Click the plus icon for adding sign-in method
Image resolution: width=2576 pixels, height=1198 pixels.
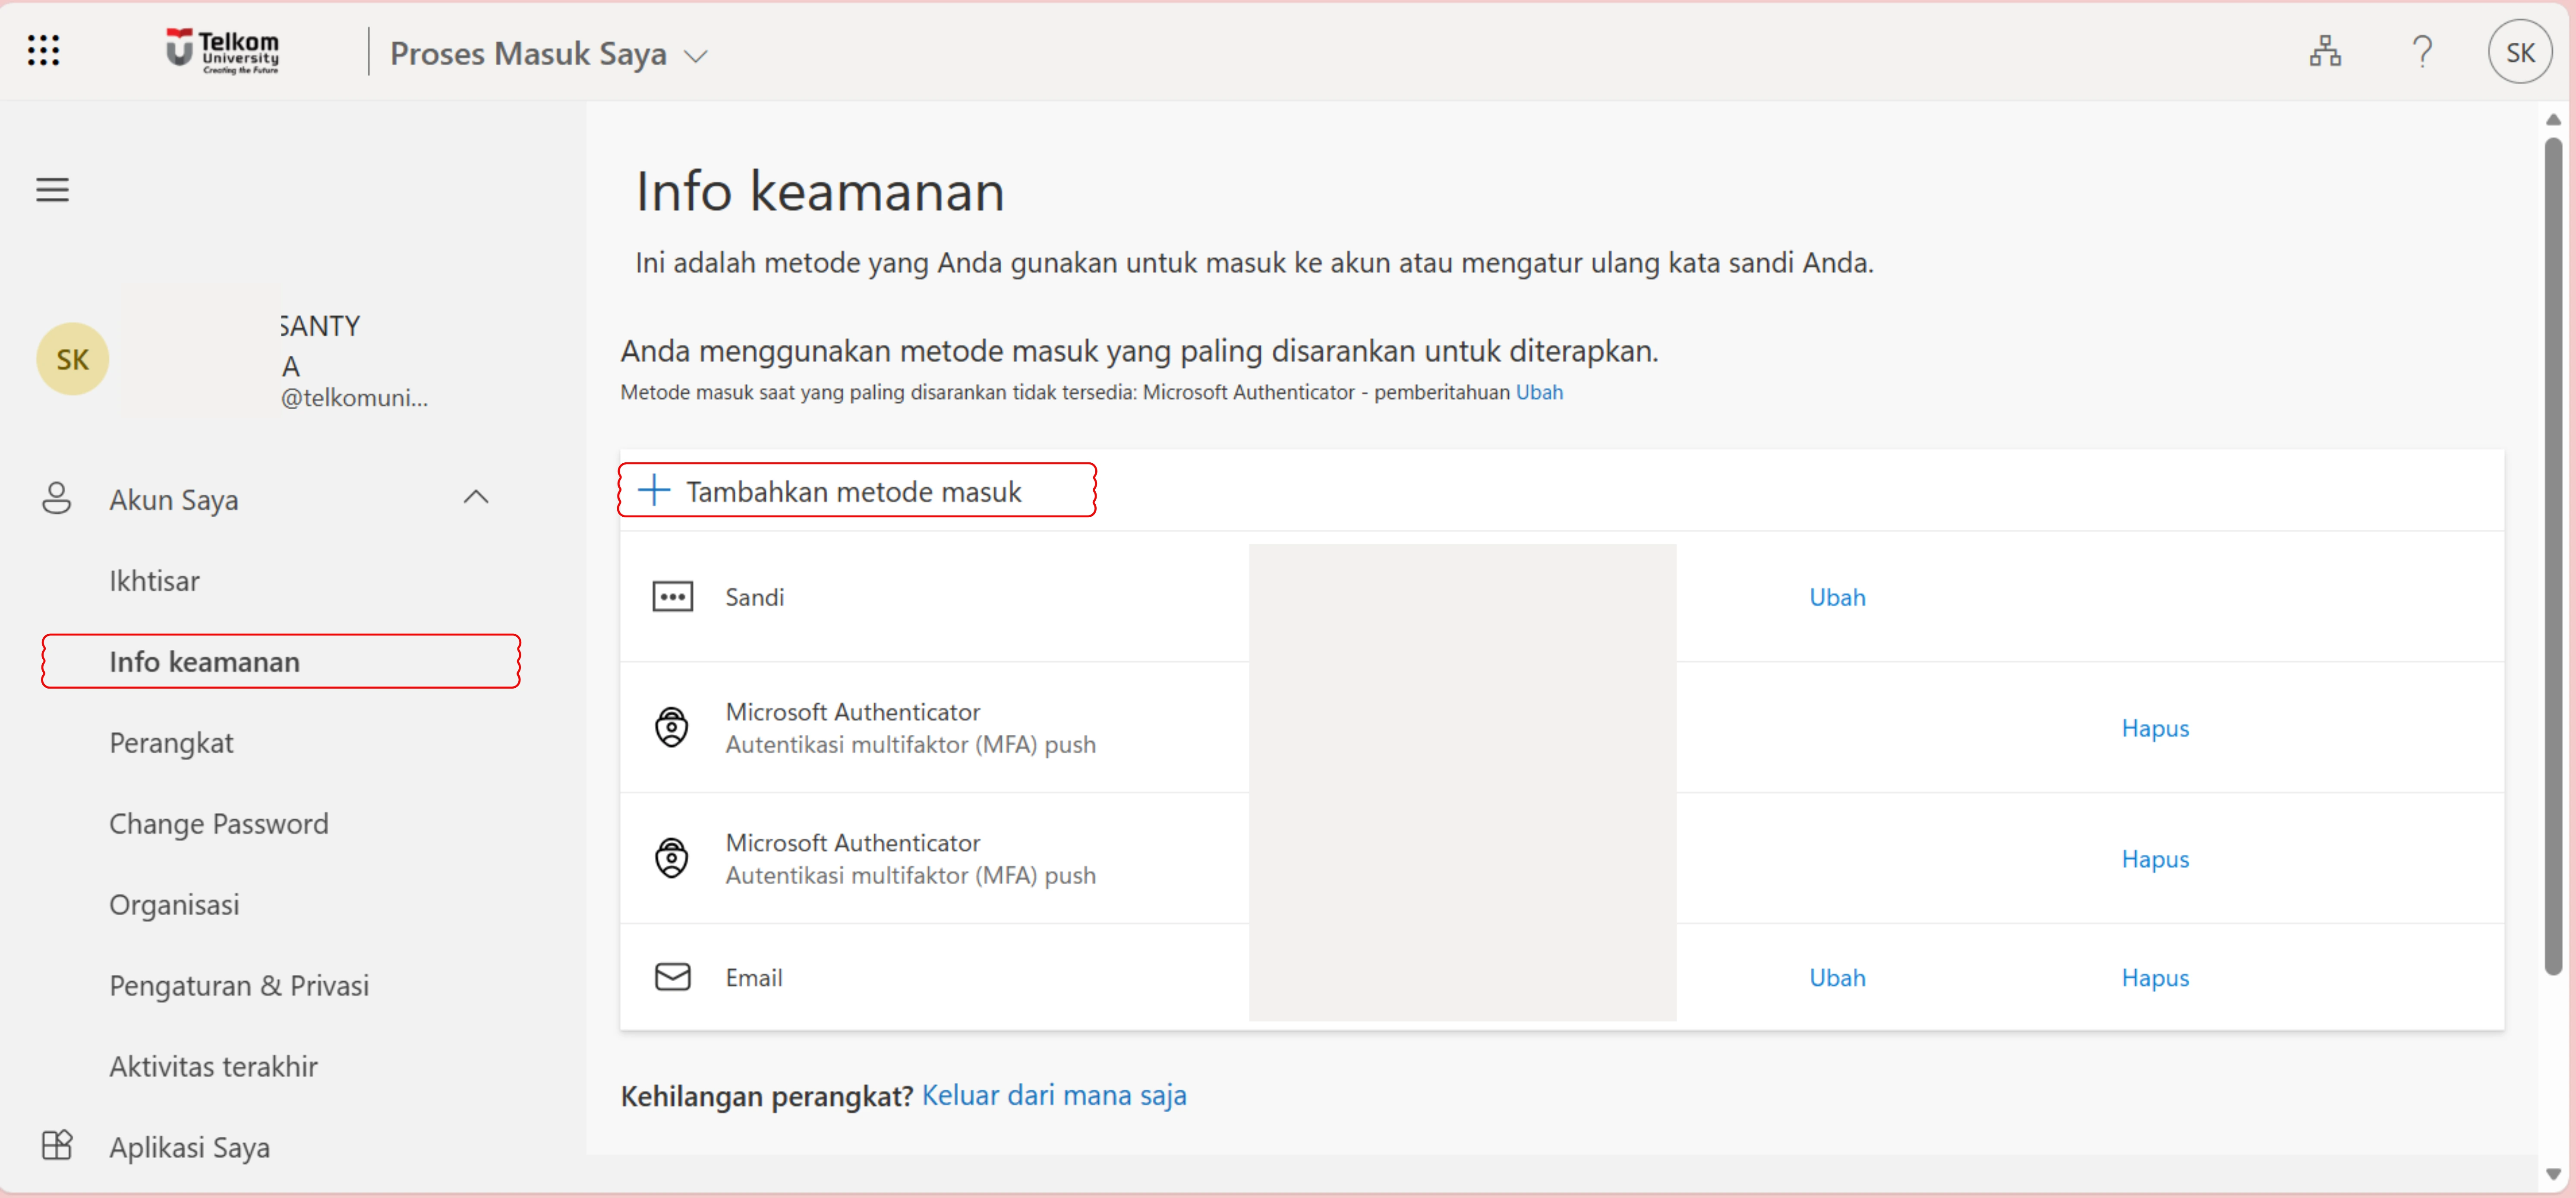point(653,490)
